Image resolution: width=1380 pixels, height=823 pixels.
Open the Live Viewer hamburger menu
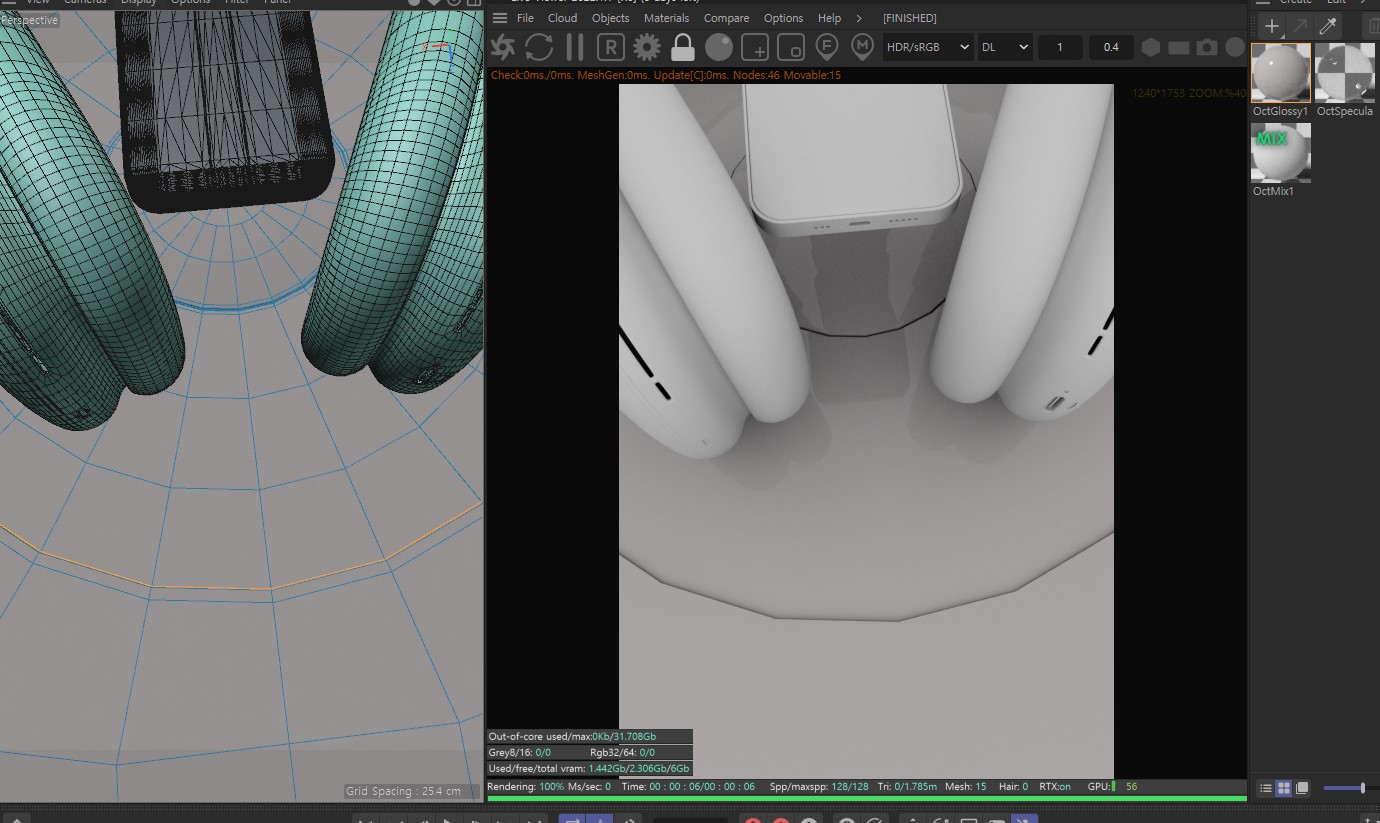pyautogui.click(x=500, y=18)
